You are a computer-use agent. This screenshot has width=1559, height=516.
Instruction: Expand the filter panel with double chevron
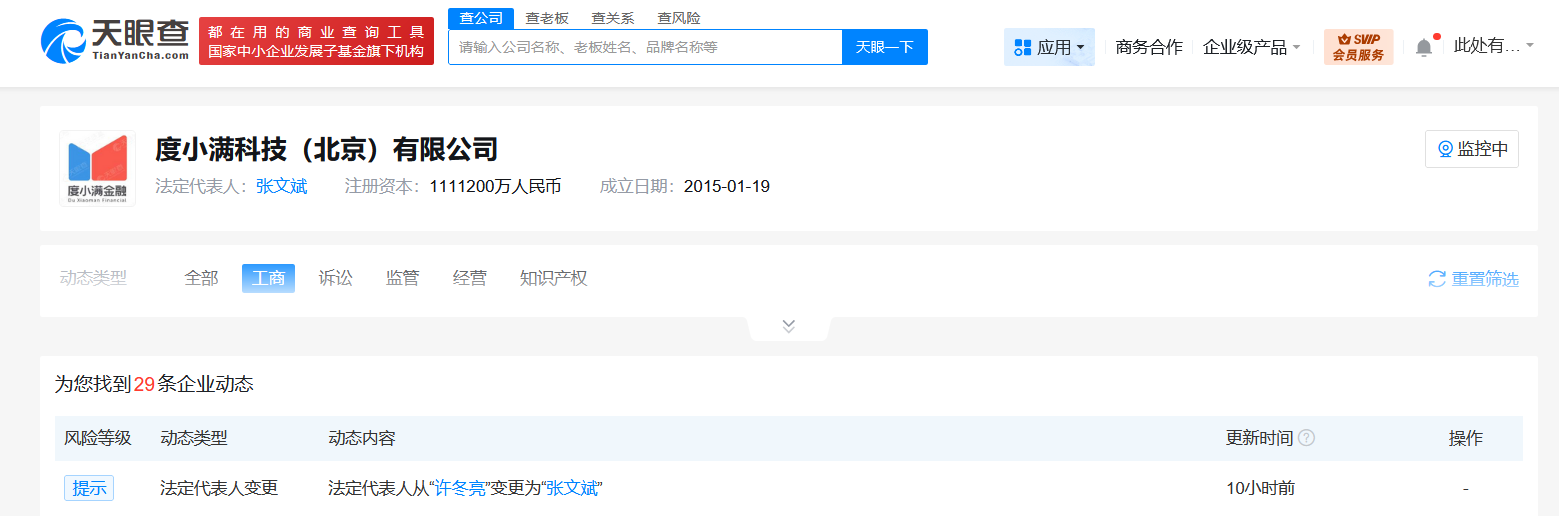point(789,326)
